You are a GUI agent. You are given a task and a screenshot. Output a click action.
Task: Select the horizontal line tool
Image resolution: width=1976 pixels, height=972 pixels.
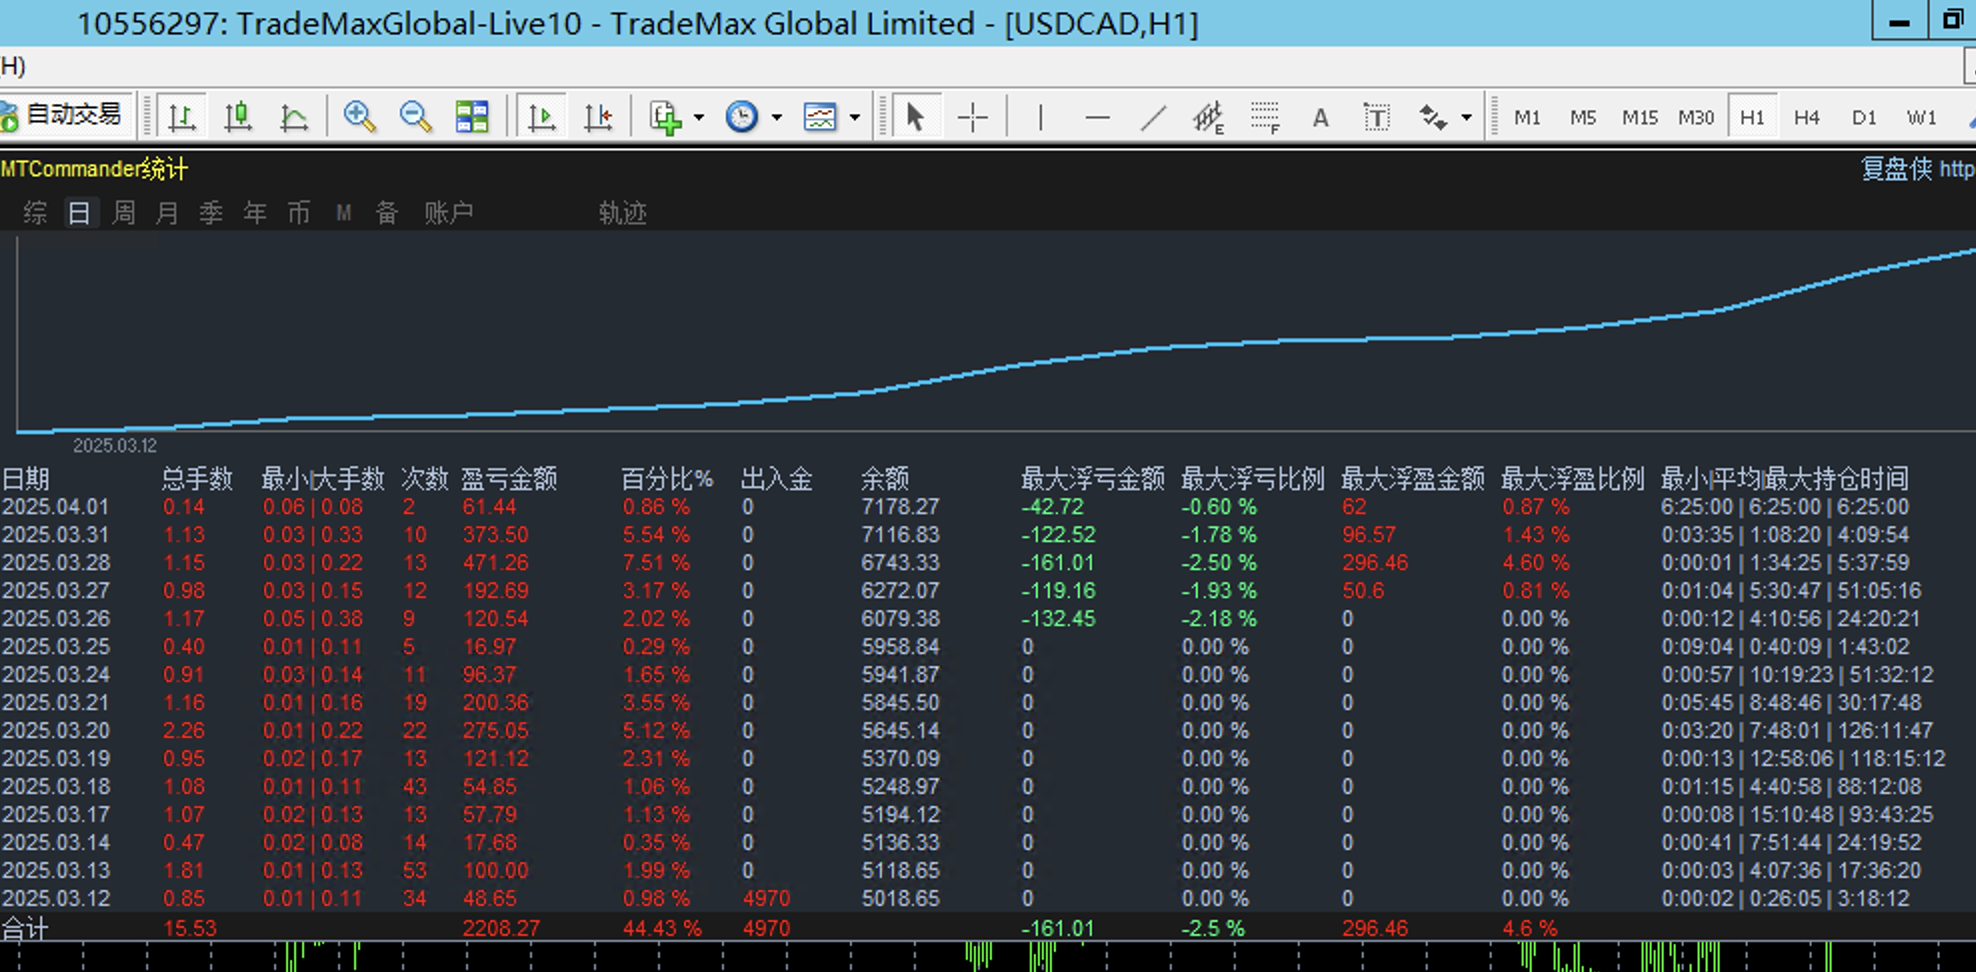pos(1097,117)
